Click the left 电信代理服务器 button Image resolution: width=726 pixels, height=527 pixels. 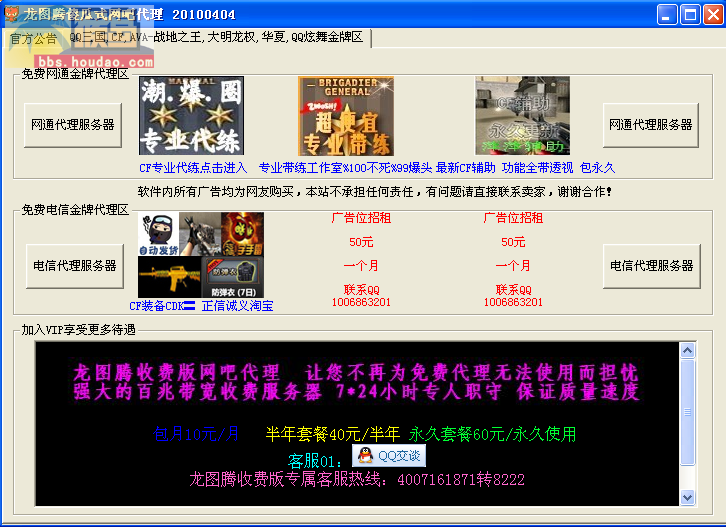point(75,266)
